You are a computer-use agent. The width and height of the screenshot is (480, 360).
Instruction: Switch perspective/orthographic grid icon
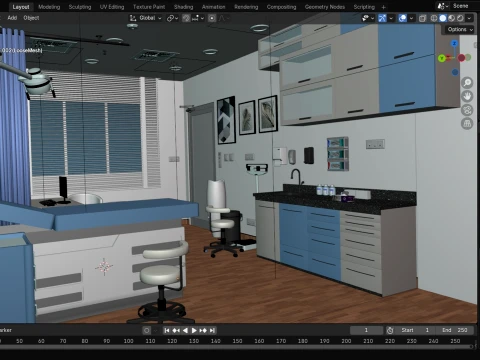point(467,124)
